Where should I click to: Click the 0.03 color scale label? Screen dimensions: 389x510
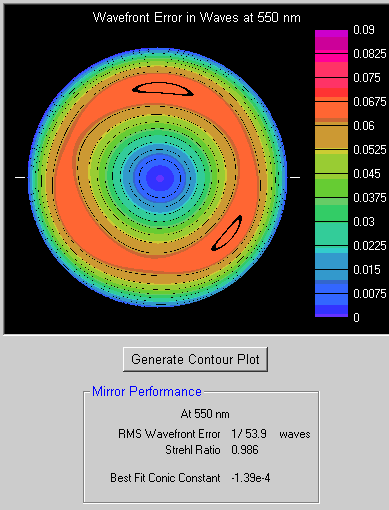coord(364,222)
